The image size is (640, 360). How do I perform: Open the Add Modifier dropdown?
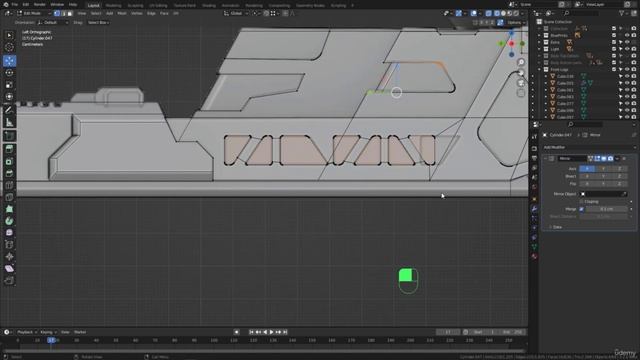(589, 147)
